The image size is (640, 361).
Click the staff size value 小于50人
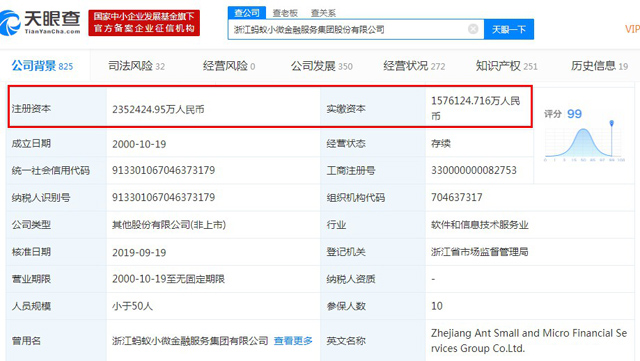click(133, 306)
